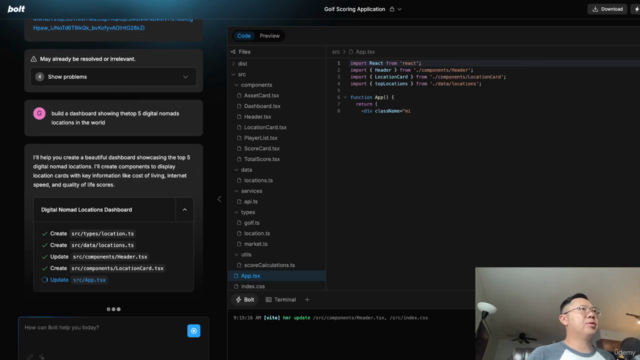Select the Bolt terminal tab
The height and width of the screenshot is (360, 640).
[245, 300]
